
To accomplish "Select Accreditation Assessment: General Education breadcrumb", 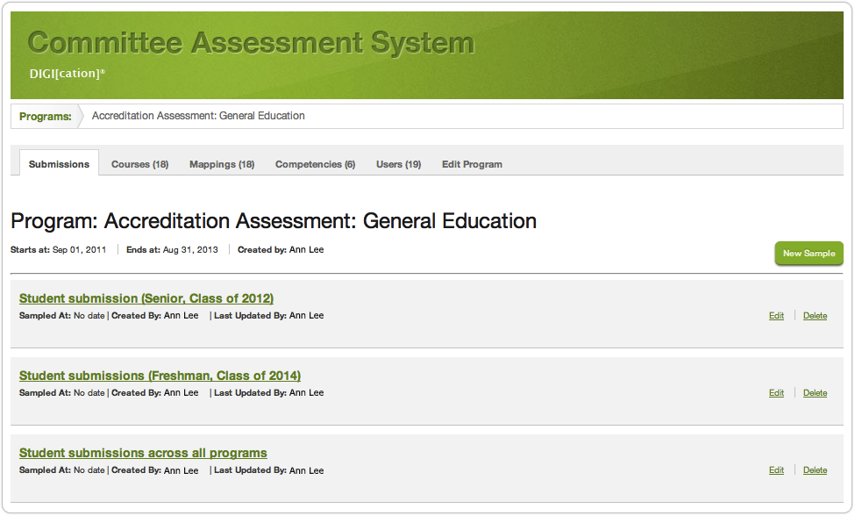I will click(x=198, y=116).
